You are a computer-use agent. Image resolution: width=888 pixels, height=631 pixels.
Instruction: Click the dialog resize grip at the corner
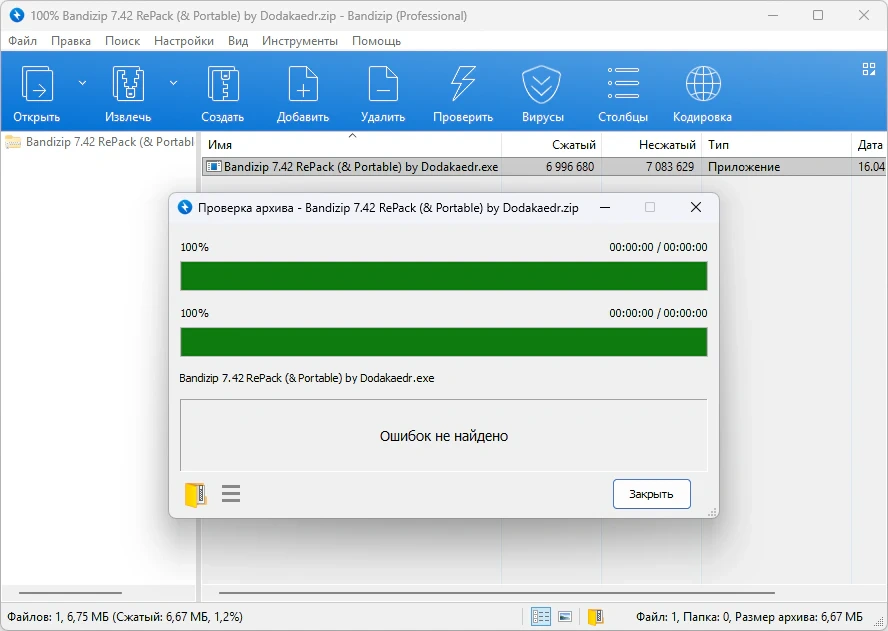pos(712,511)
